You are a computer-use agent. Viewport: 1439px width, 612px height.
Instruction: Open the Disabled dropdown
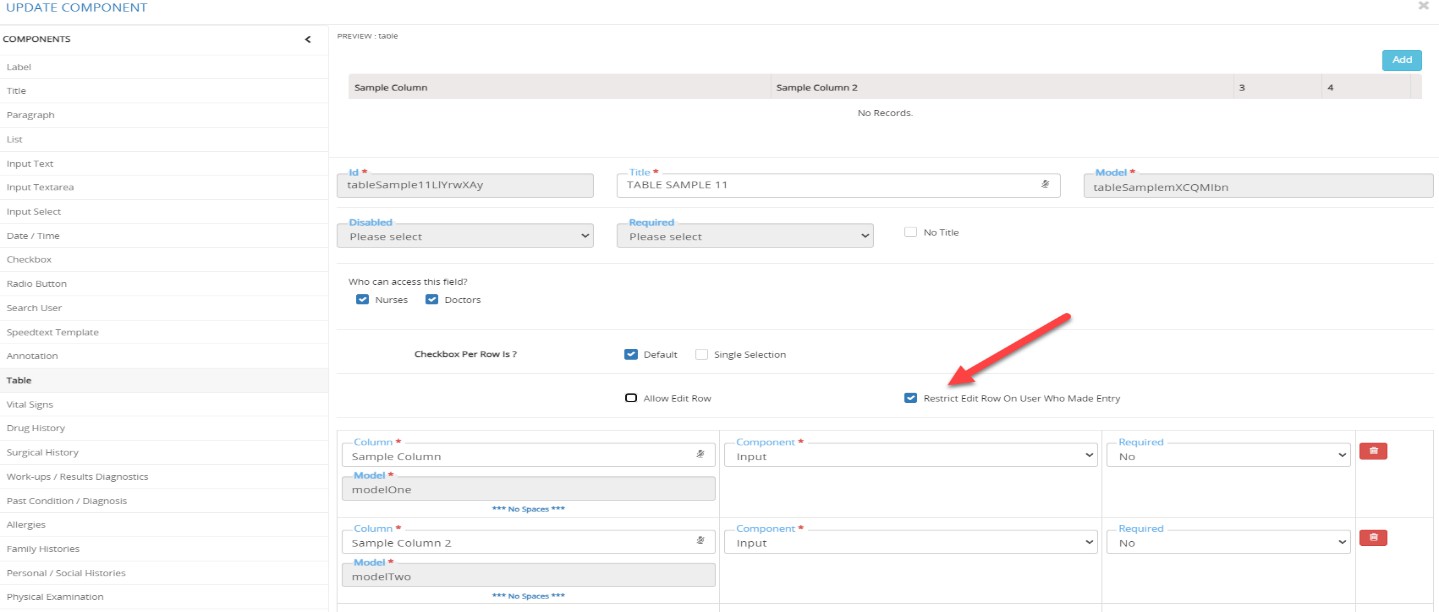coord(465,236)
